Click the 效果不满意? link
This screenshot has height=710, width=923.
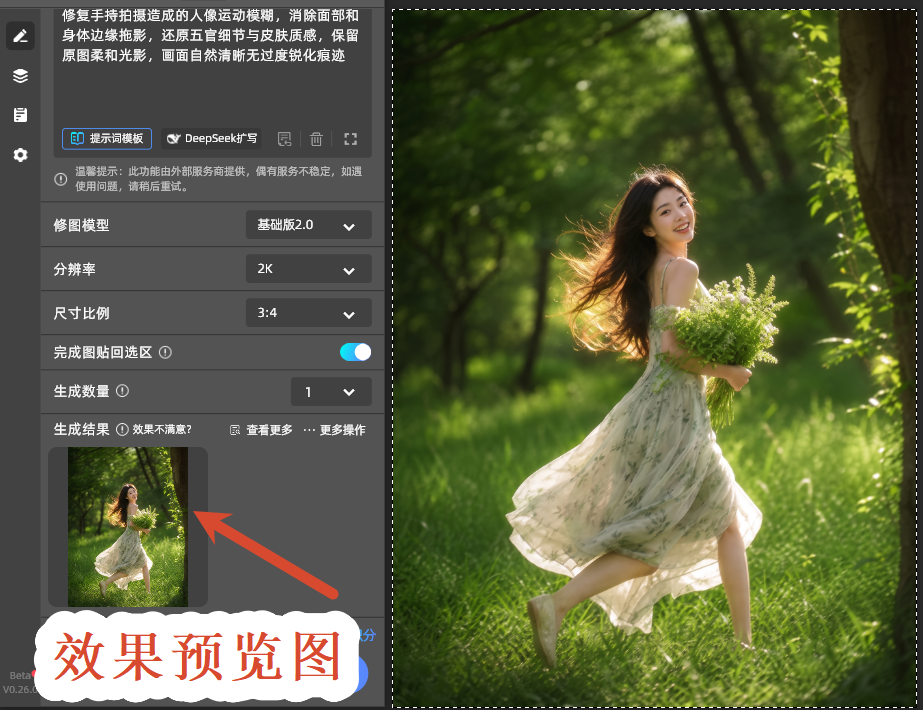point(162,429)
